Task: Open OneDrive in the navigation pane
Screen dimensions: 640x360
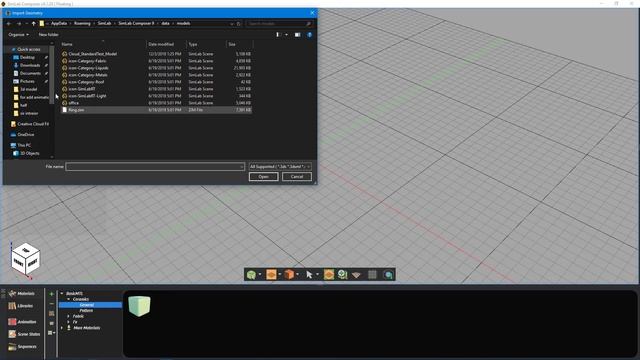Action: [x=26, y=134]
